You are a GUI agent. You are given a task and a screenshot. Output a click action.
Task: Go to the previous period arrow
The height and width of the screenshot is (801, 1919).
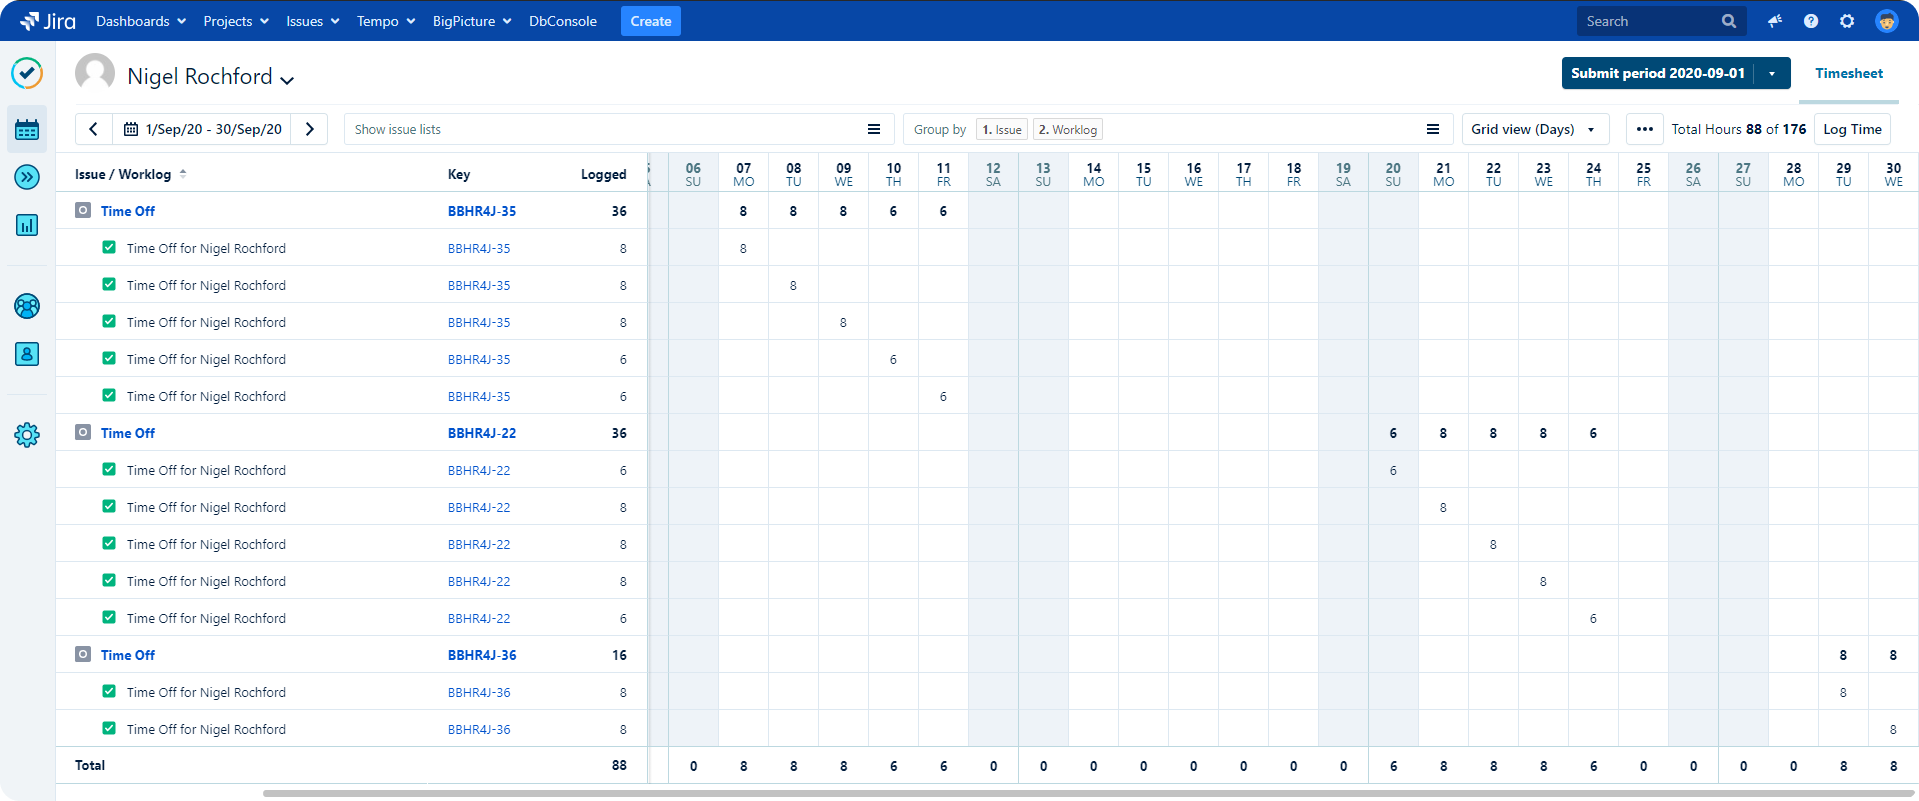pos(93,129)
